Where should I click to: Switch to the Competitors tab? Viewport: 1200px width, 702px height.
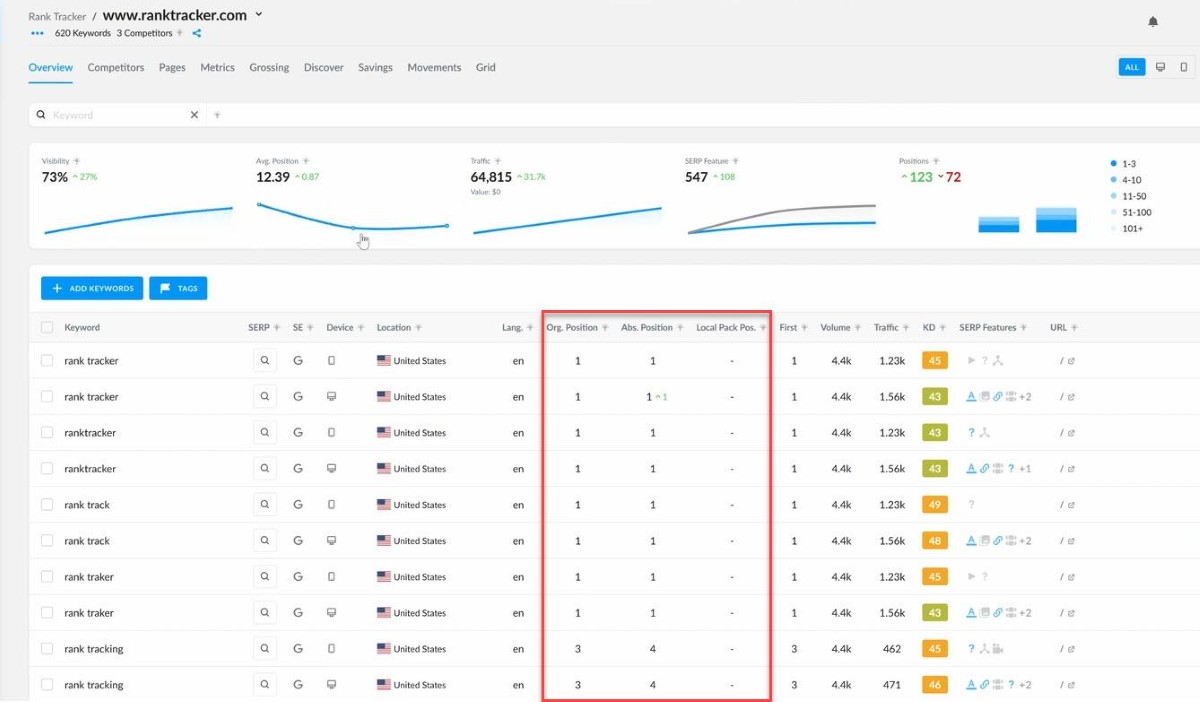(x=116, y=67)
